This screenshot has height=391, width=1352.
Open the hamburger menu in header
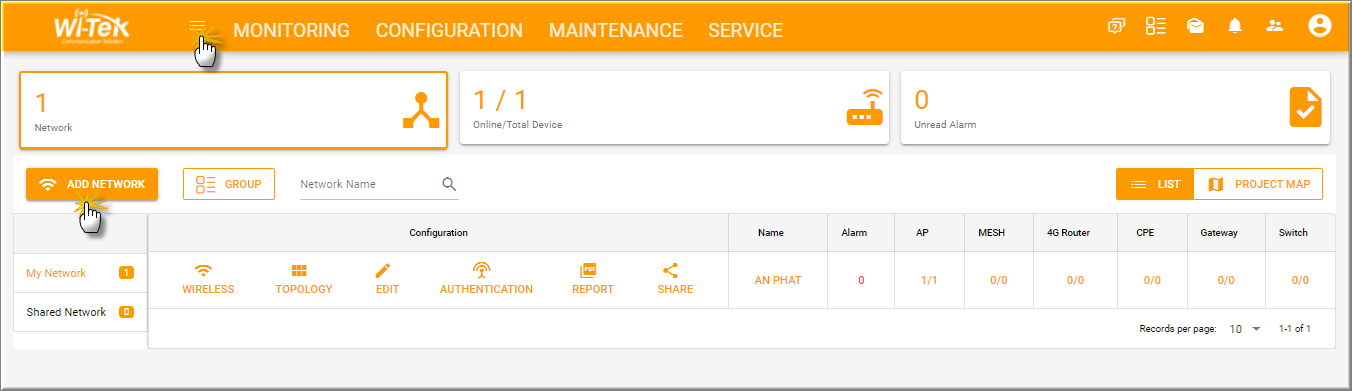(x=197, y=28)
